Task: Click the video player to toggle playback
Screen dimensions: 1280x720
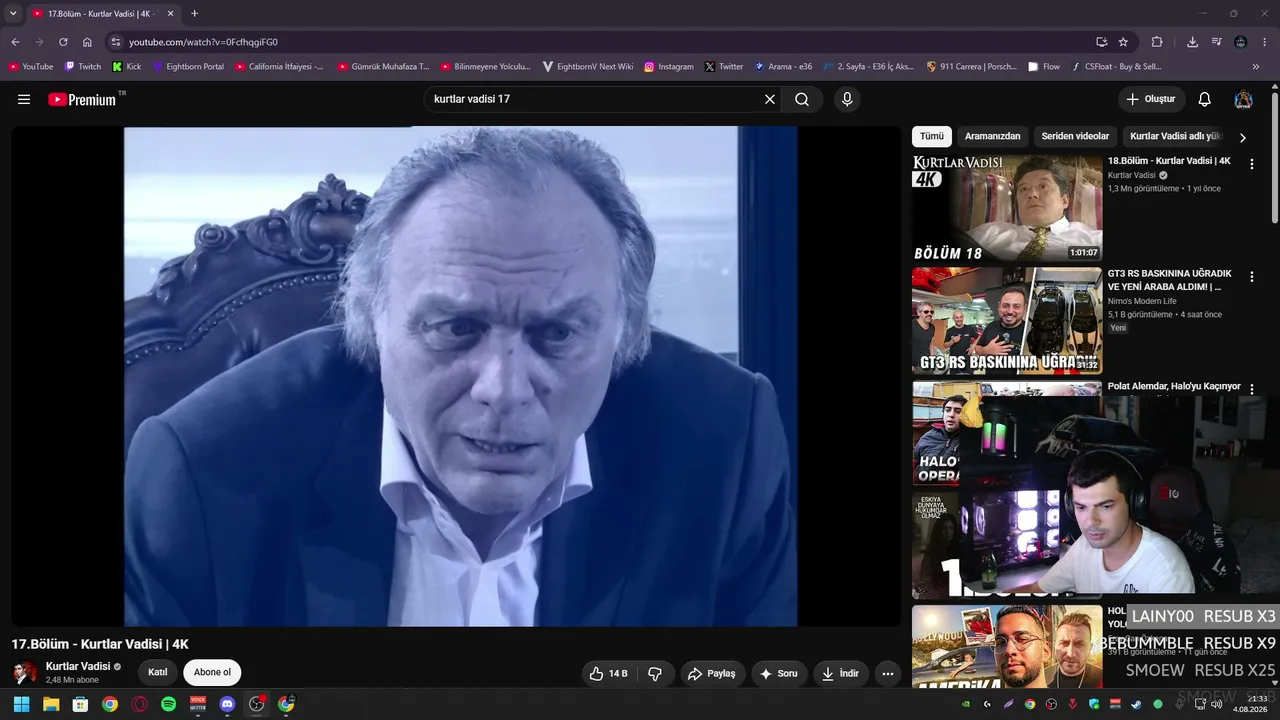Action: [456, 376]
